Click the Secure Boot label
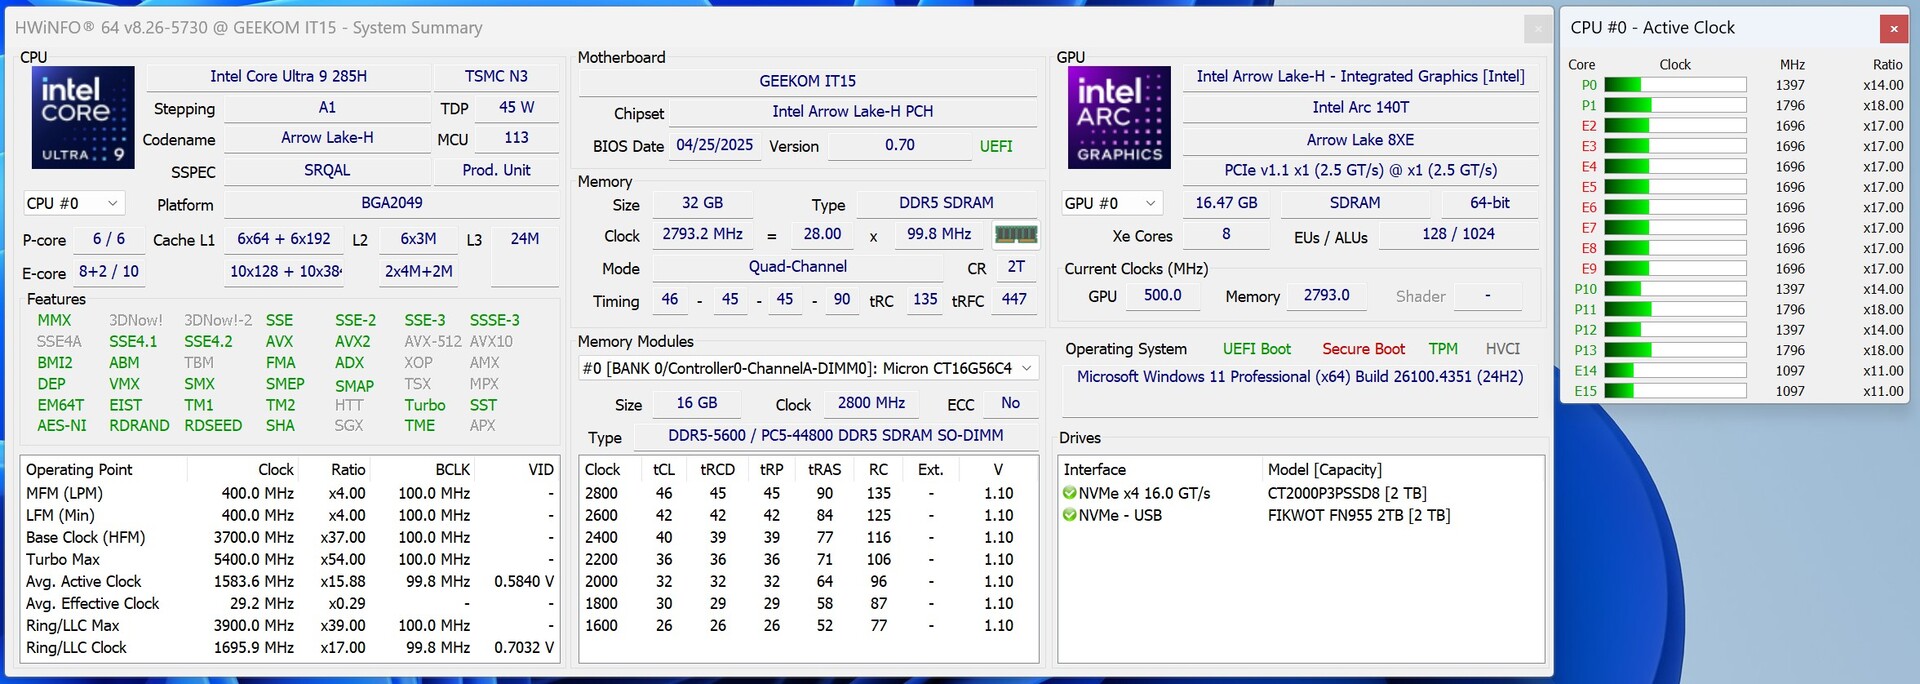Image resolution: width=1920 pixels, height=684 pixels. tap(1363, 349)
